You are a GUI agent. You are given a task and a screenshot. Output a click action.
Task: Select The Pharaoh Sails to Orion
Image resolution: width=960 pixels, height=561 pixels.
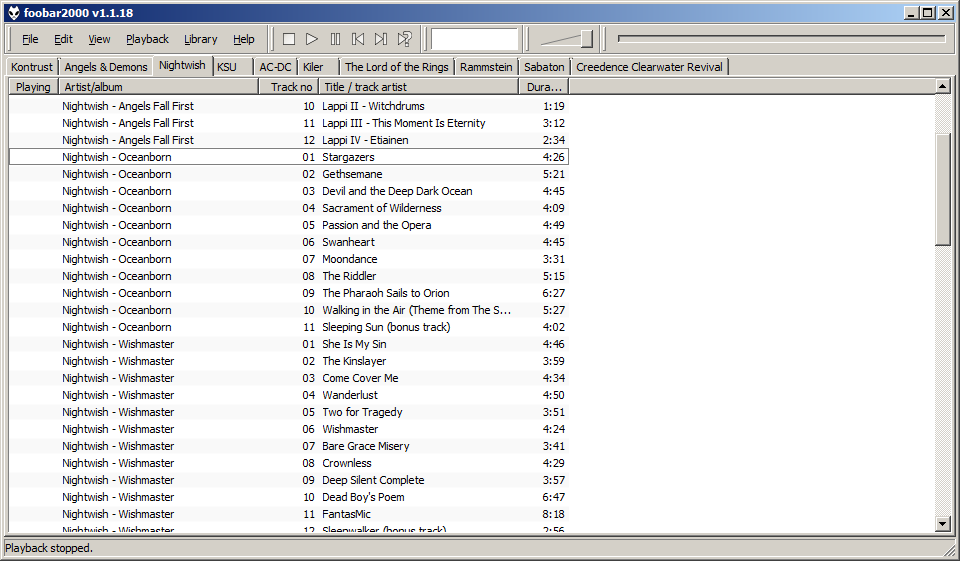click(x=289, y=293)
